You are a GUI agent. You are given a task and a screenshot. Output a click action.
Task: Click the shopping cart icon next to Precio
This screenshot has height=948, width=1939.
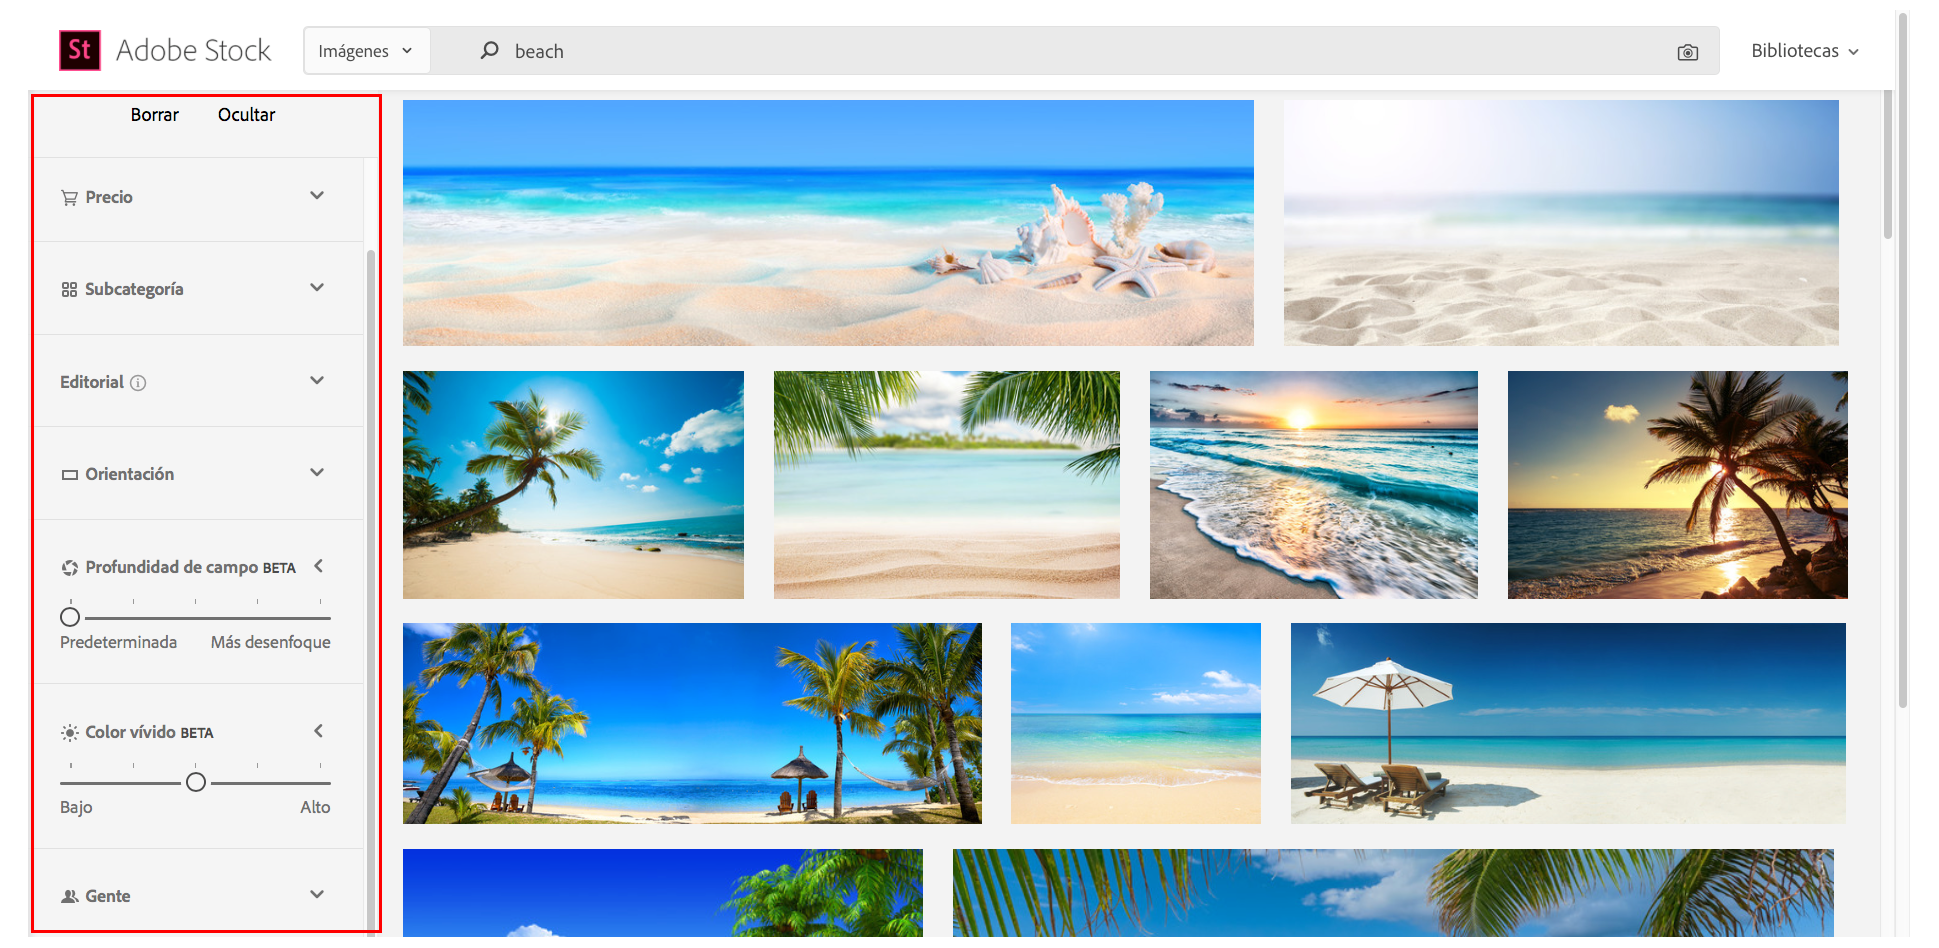click(x=69, y=197)
